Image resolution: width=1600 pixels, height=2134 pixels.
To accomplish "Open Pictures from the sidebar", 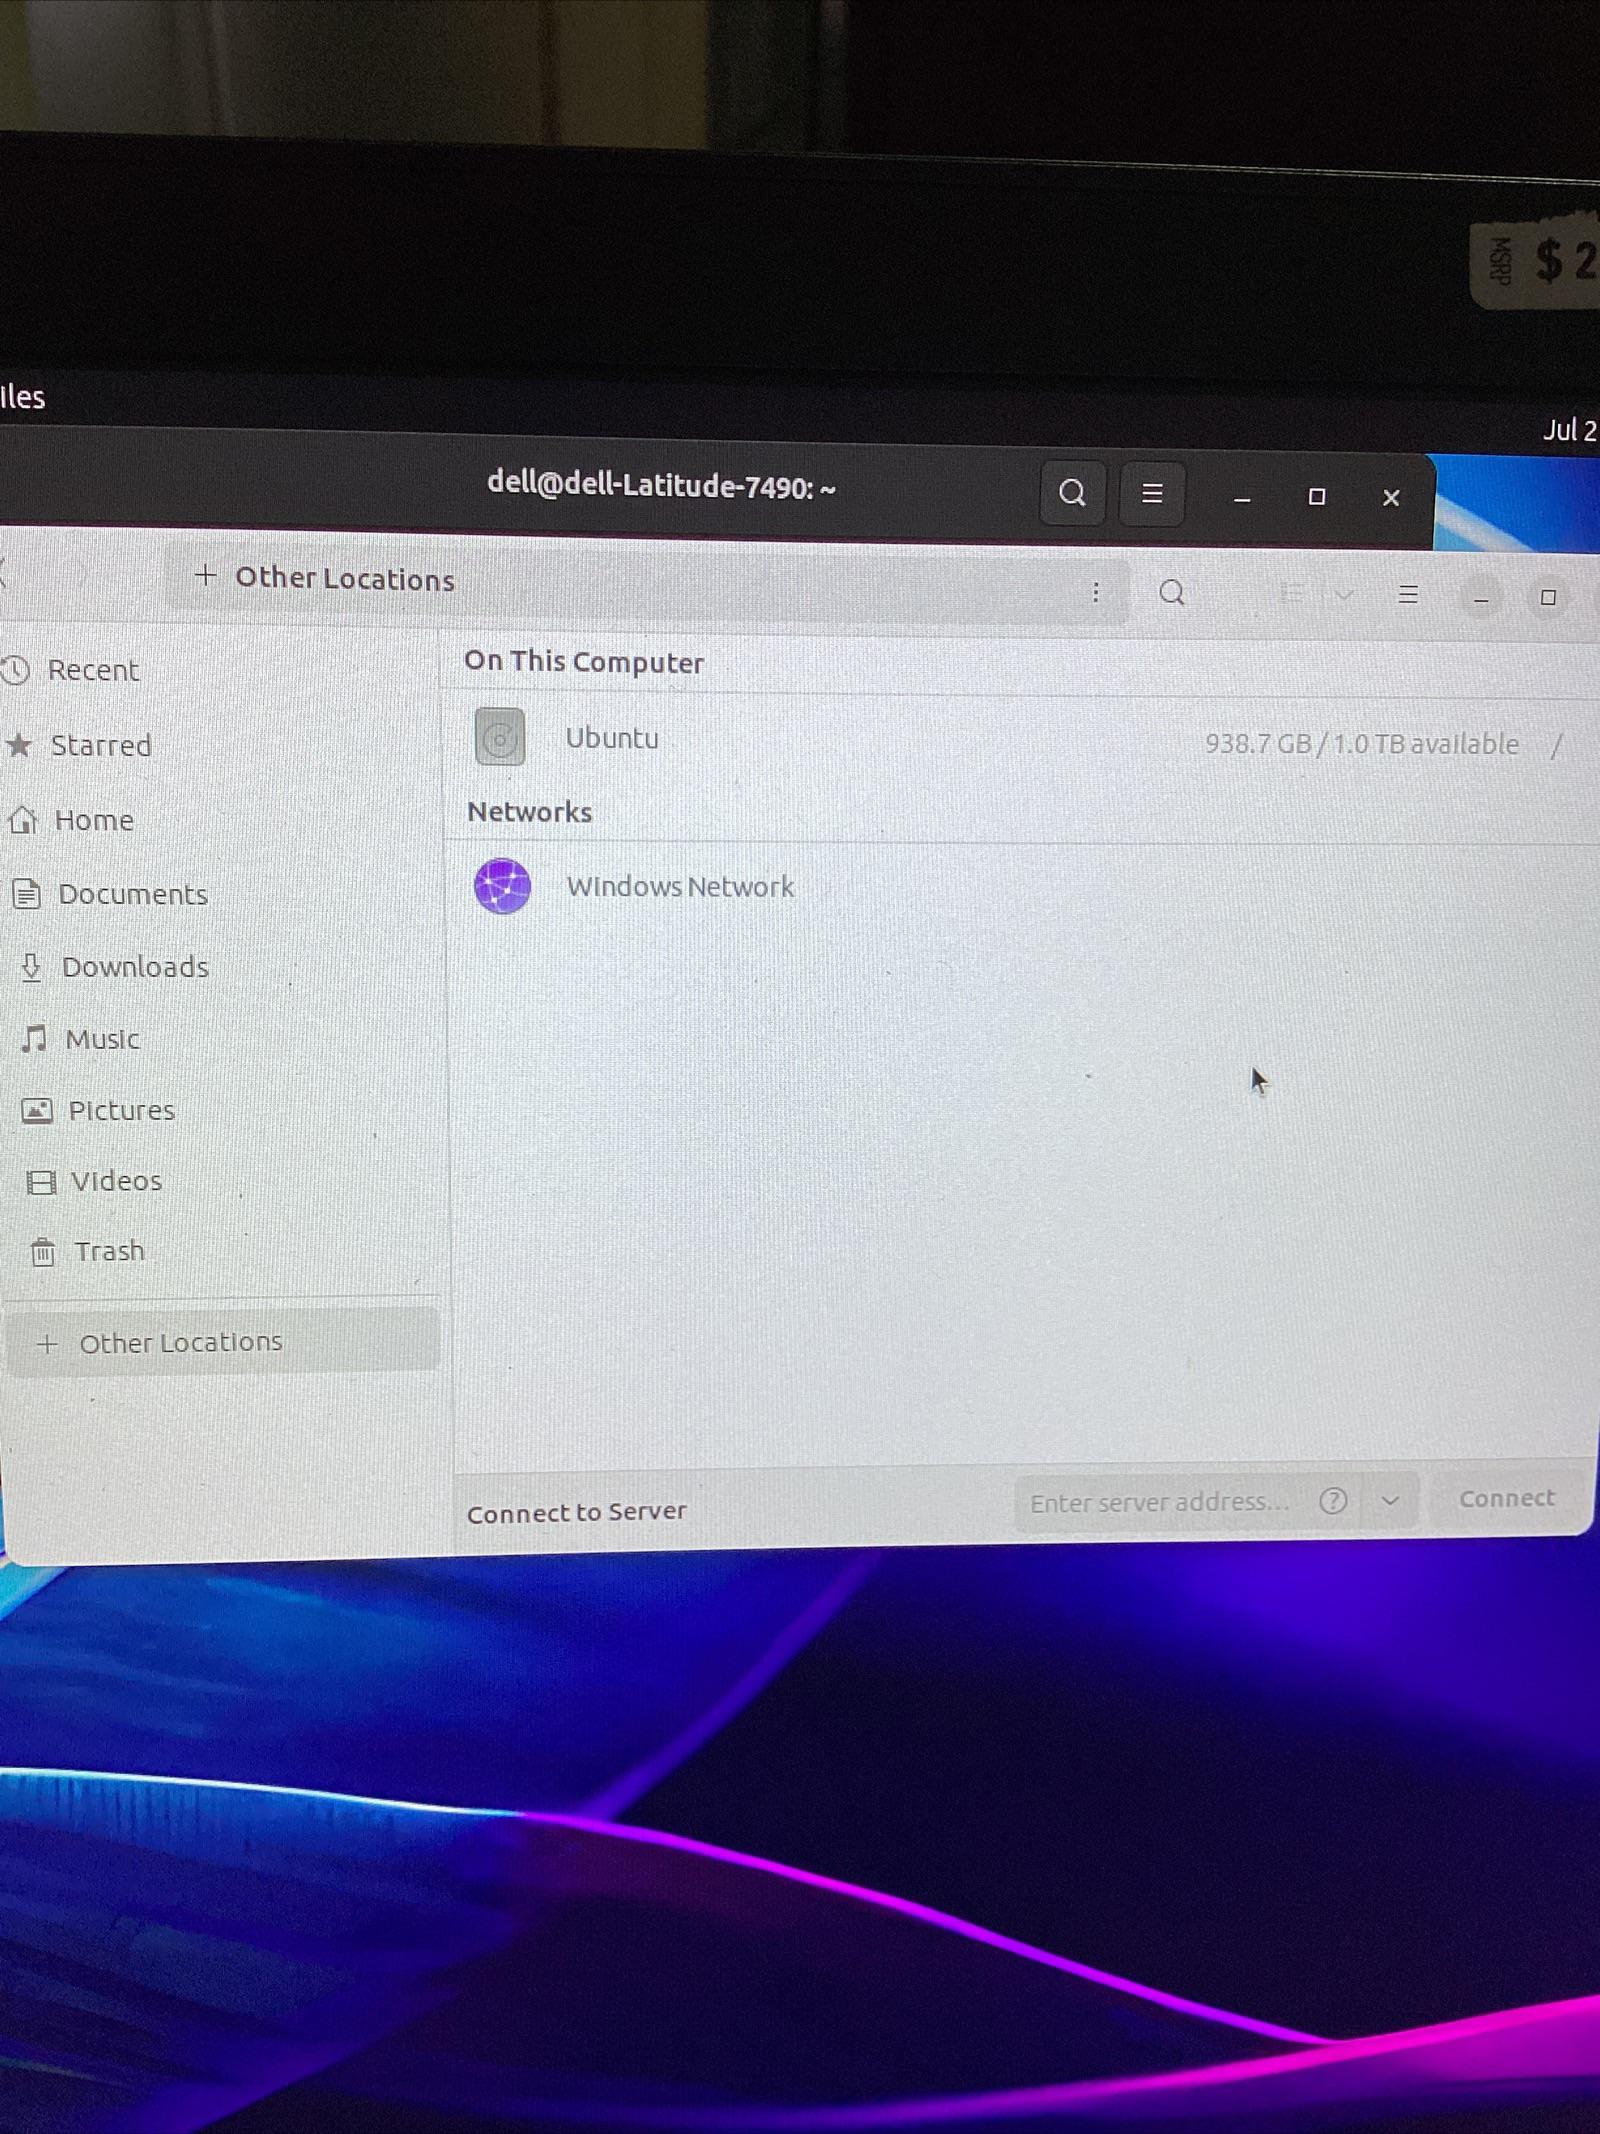I will [x=120, y=1110].
